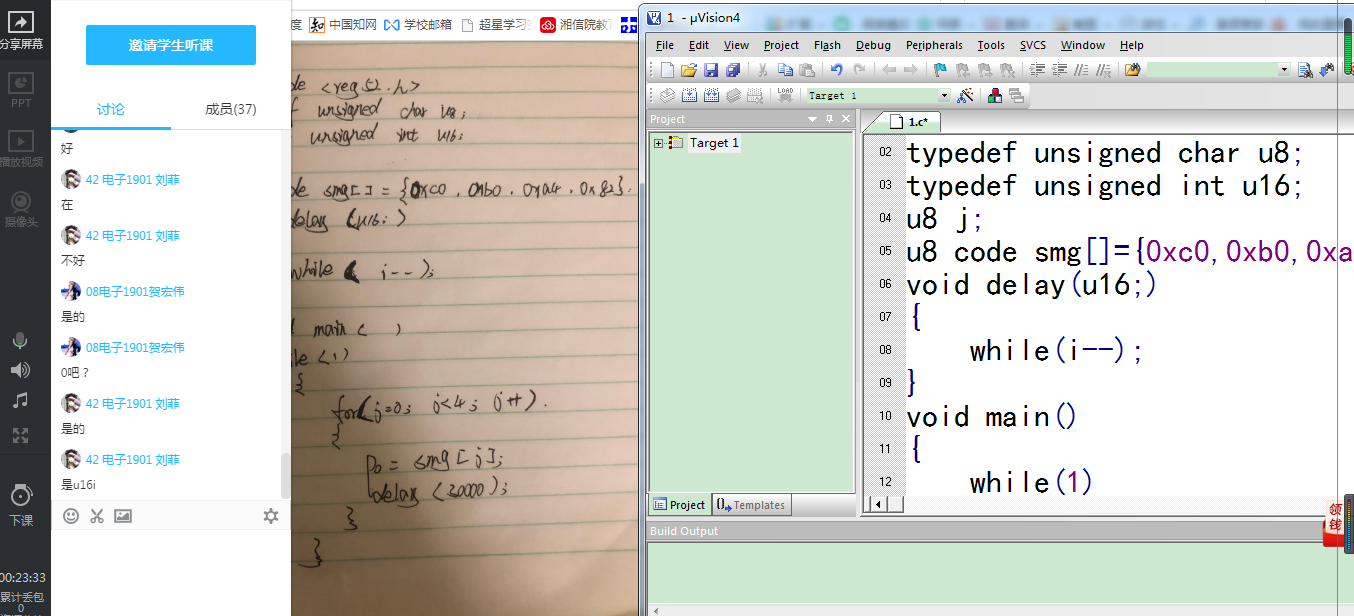This screenshot has height=616, width=1354.
Task: Toggle the speaker volume icon
Action: tap(20, 371)
